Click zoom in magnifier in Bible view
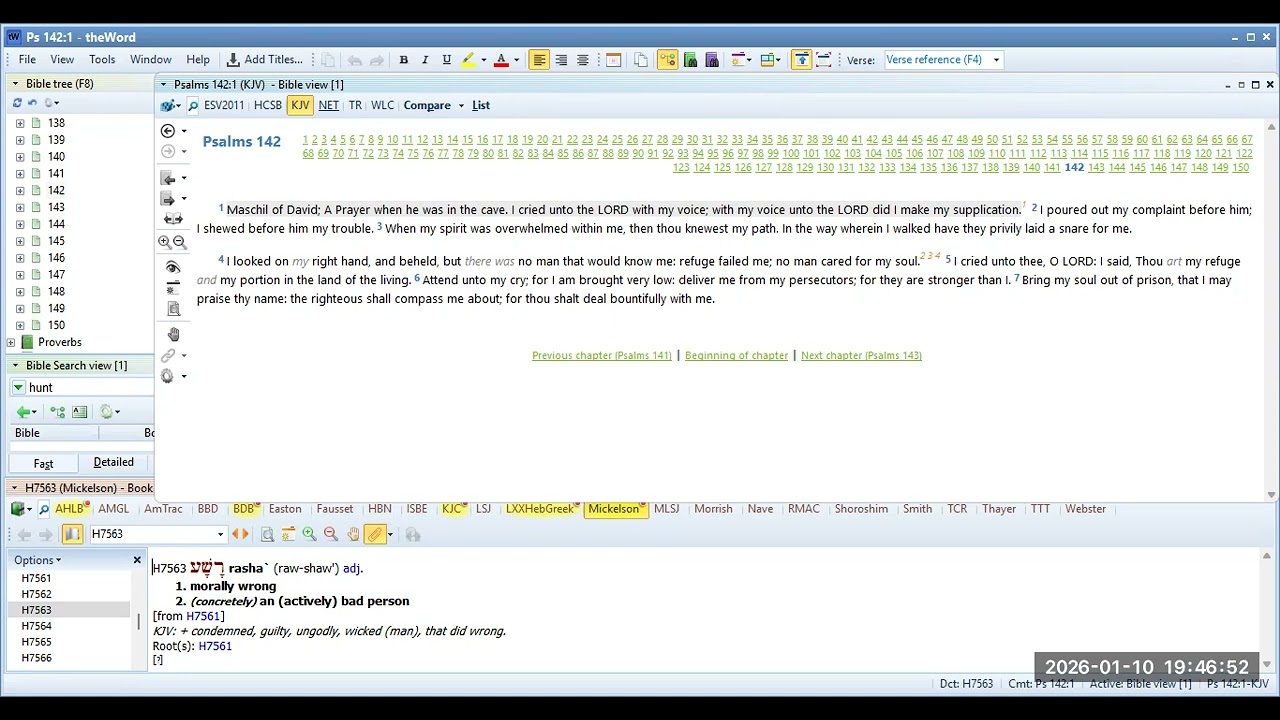 164,242
